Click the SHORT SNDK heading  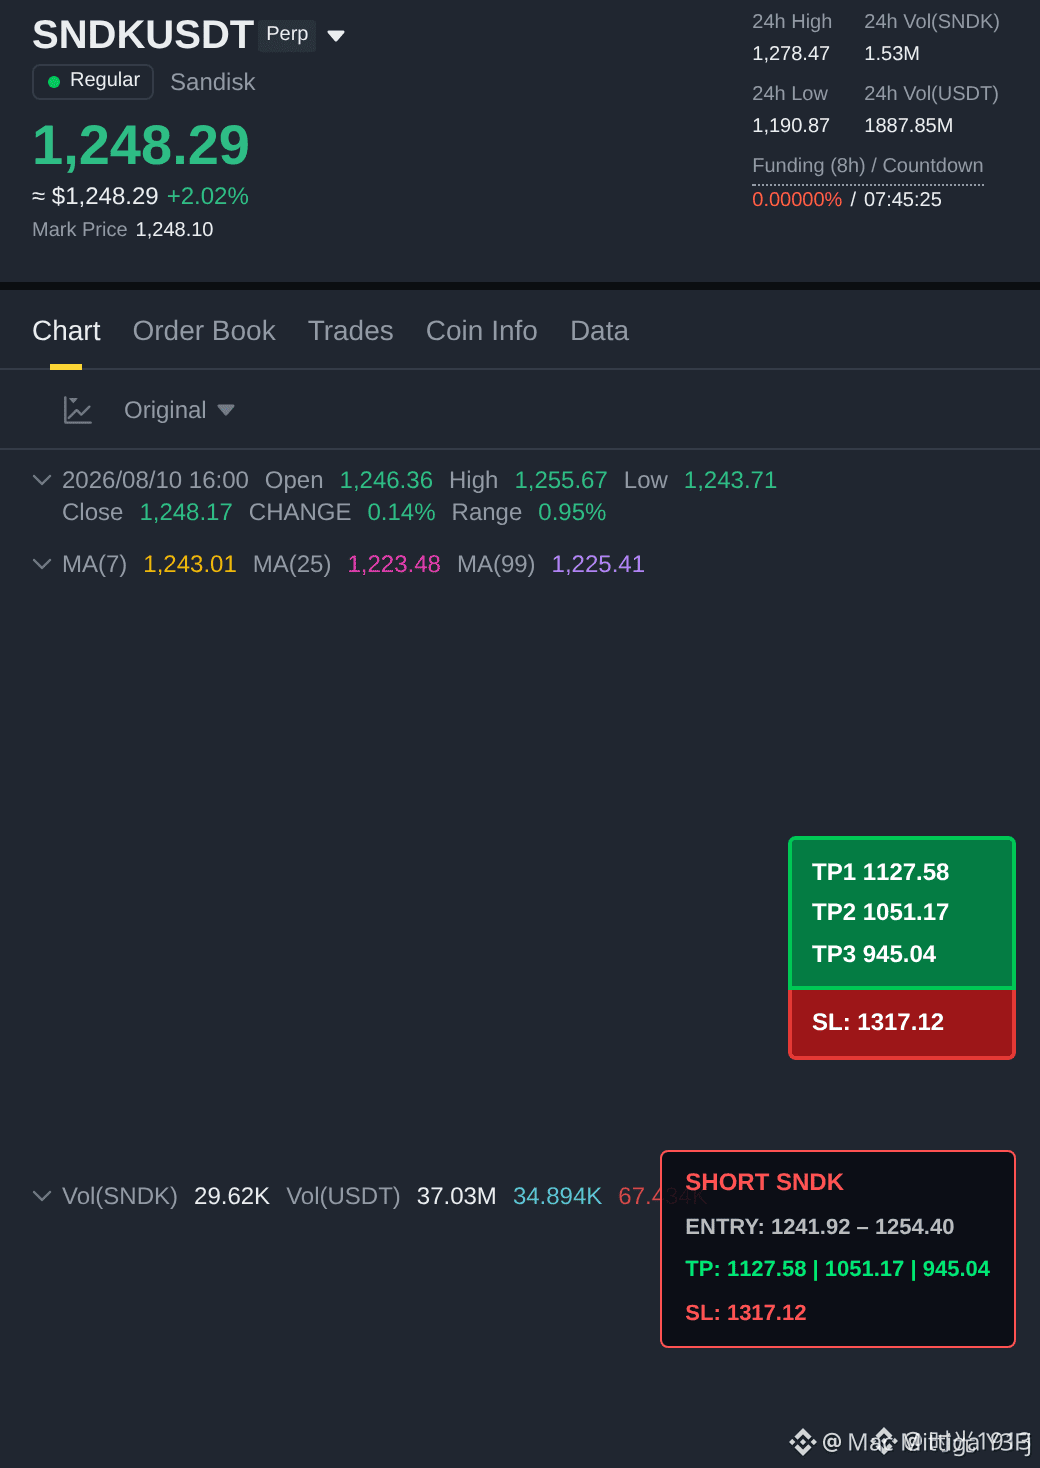(x=764, y=1182)
